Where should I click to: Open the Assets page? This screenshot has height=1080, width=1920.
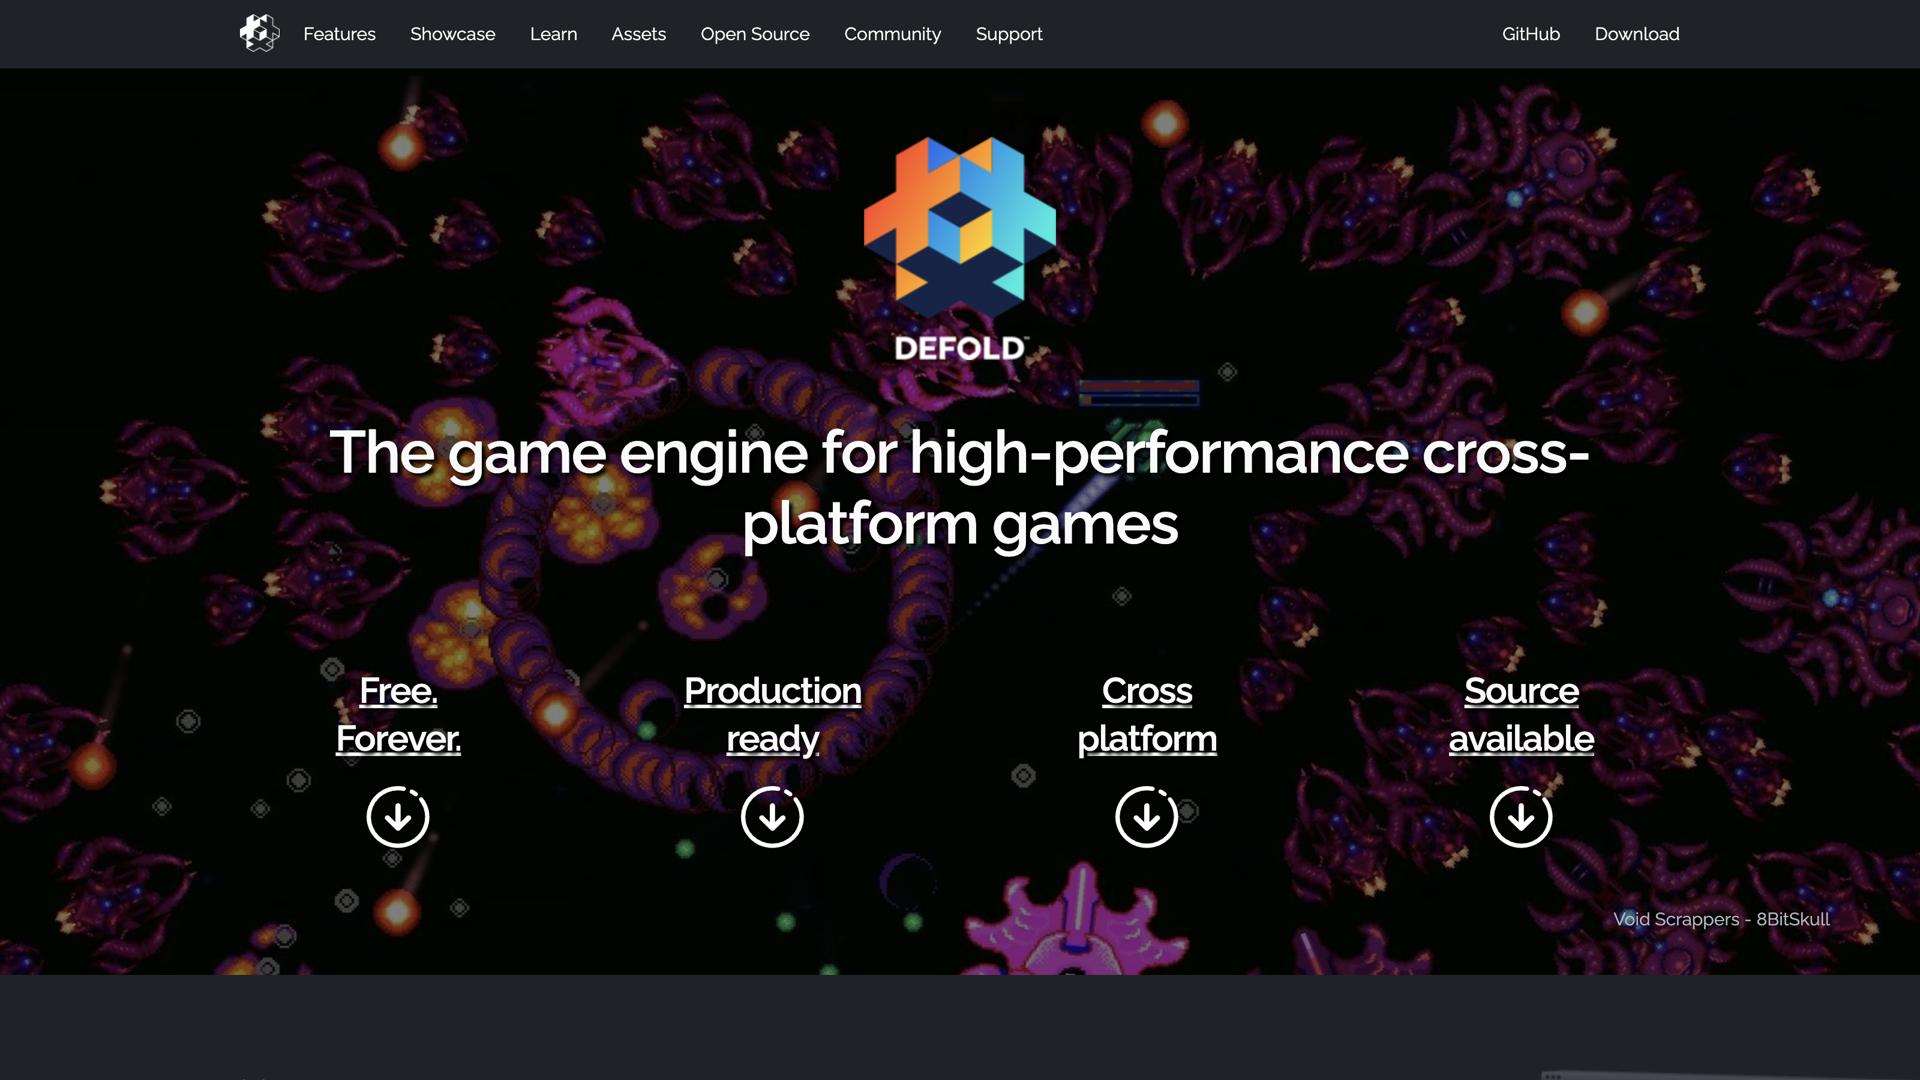(x=638, y=34)
